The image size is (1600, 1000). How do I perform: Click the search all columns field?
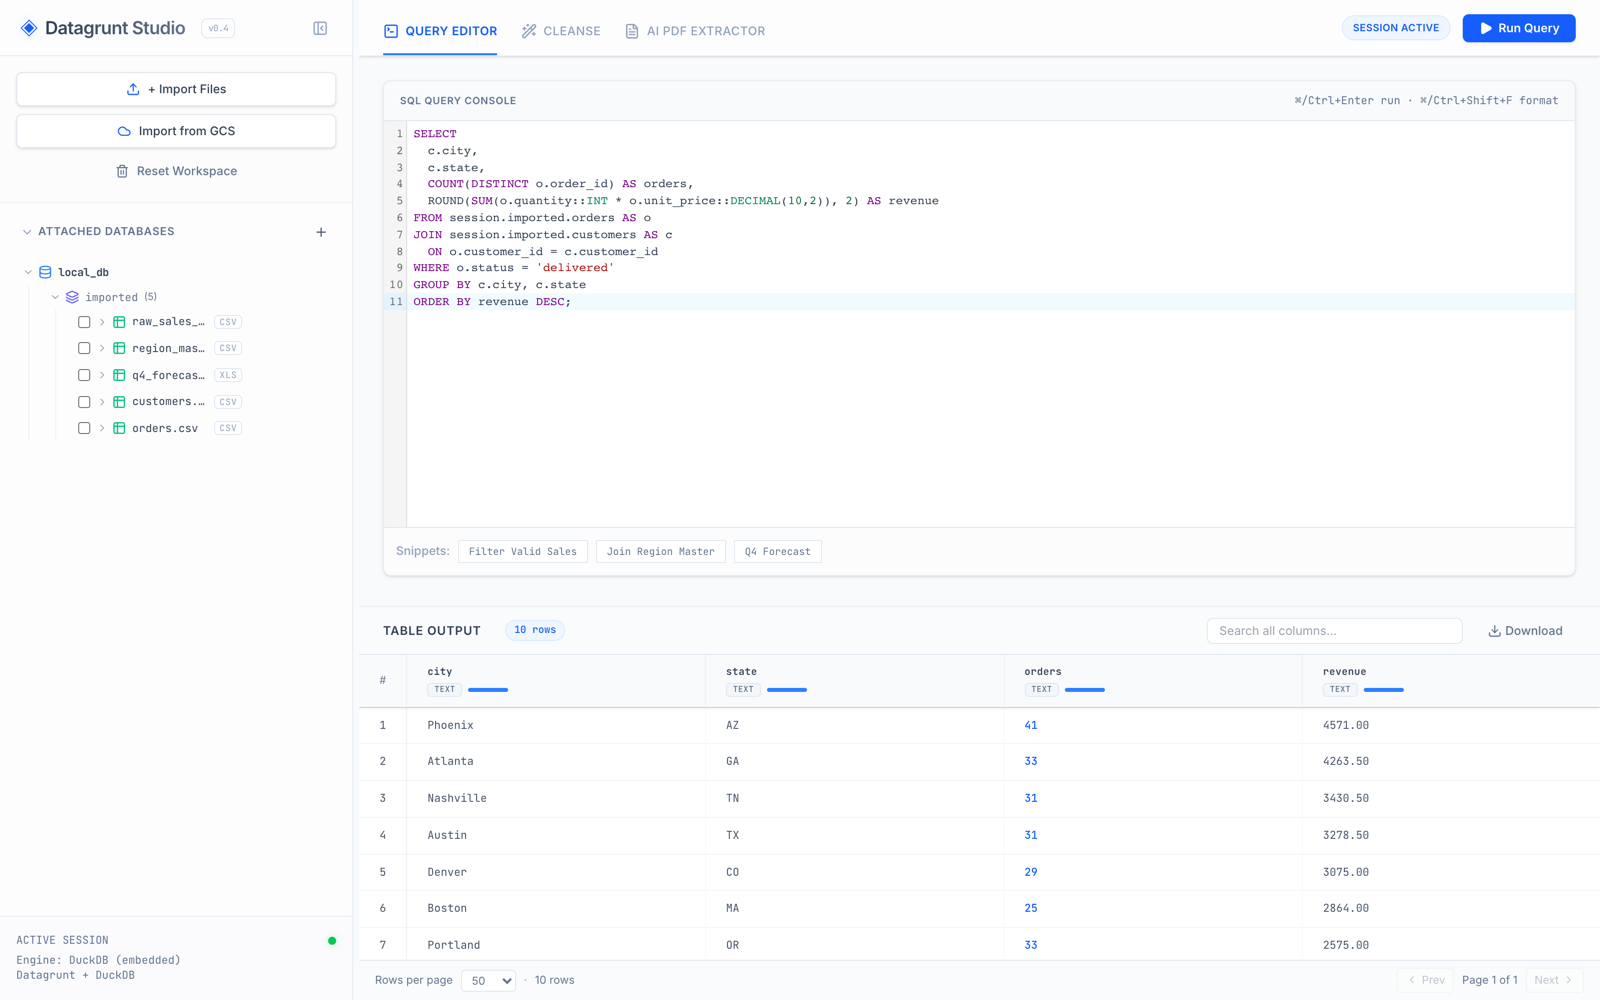pos(1334,631)
